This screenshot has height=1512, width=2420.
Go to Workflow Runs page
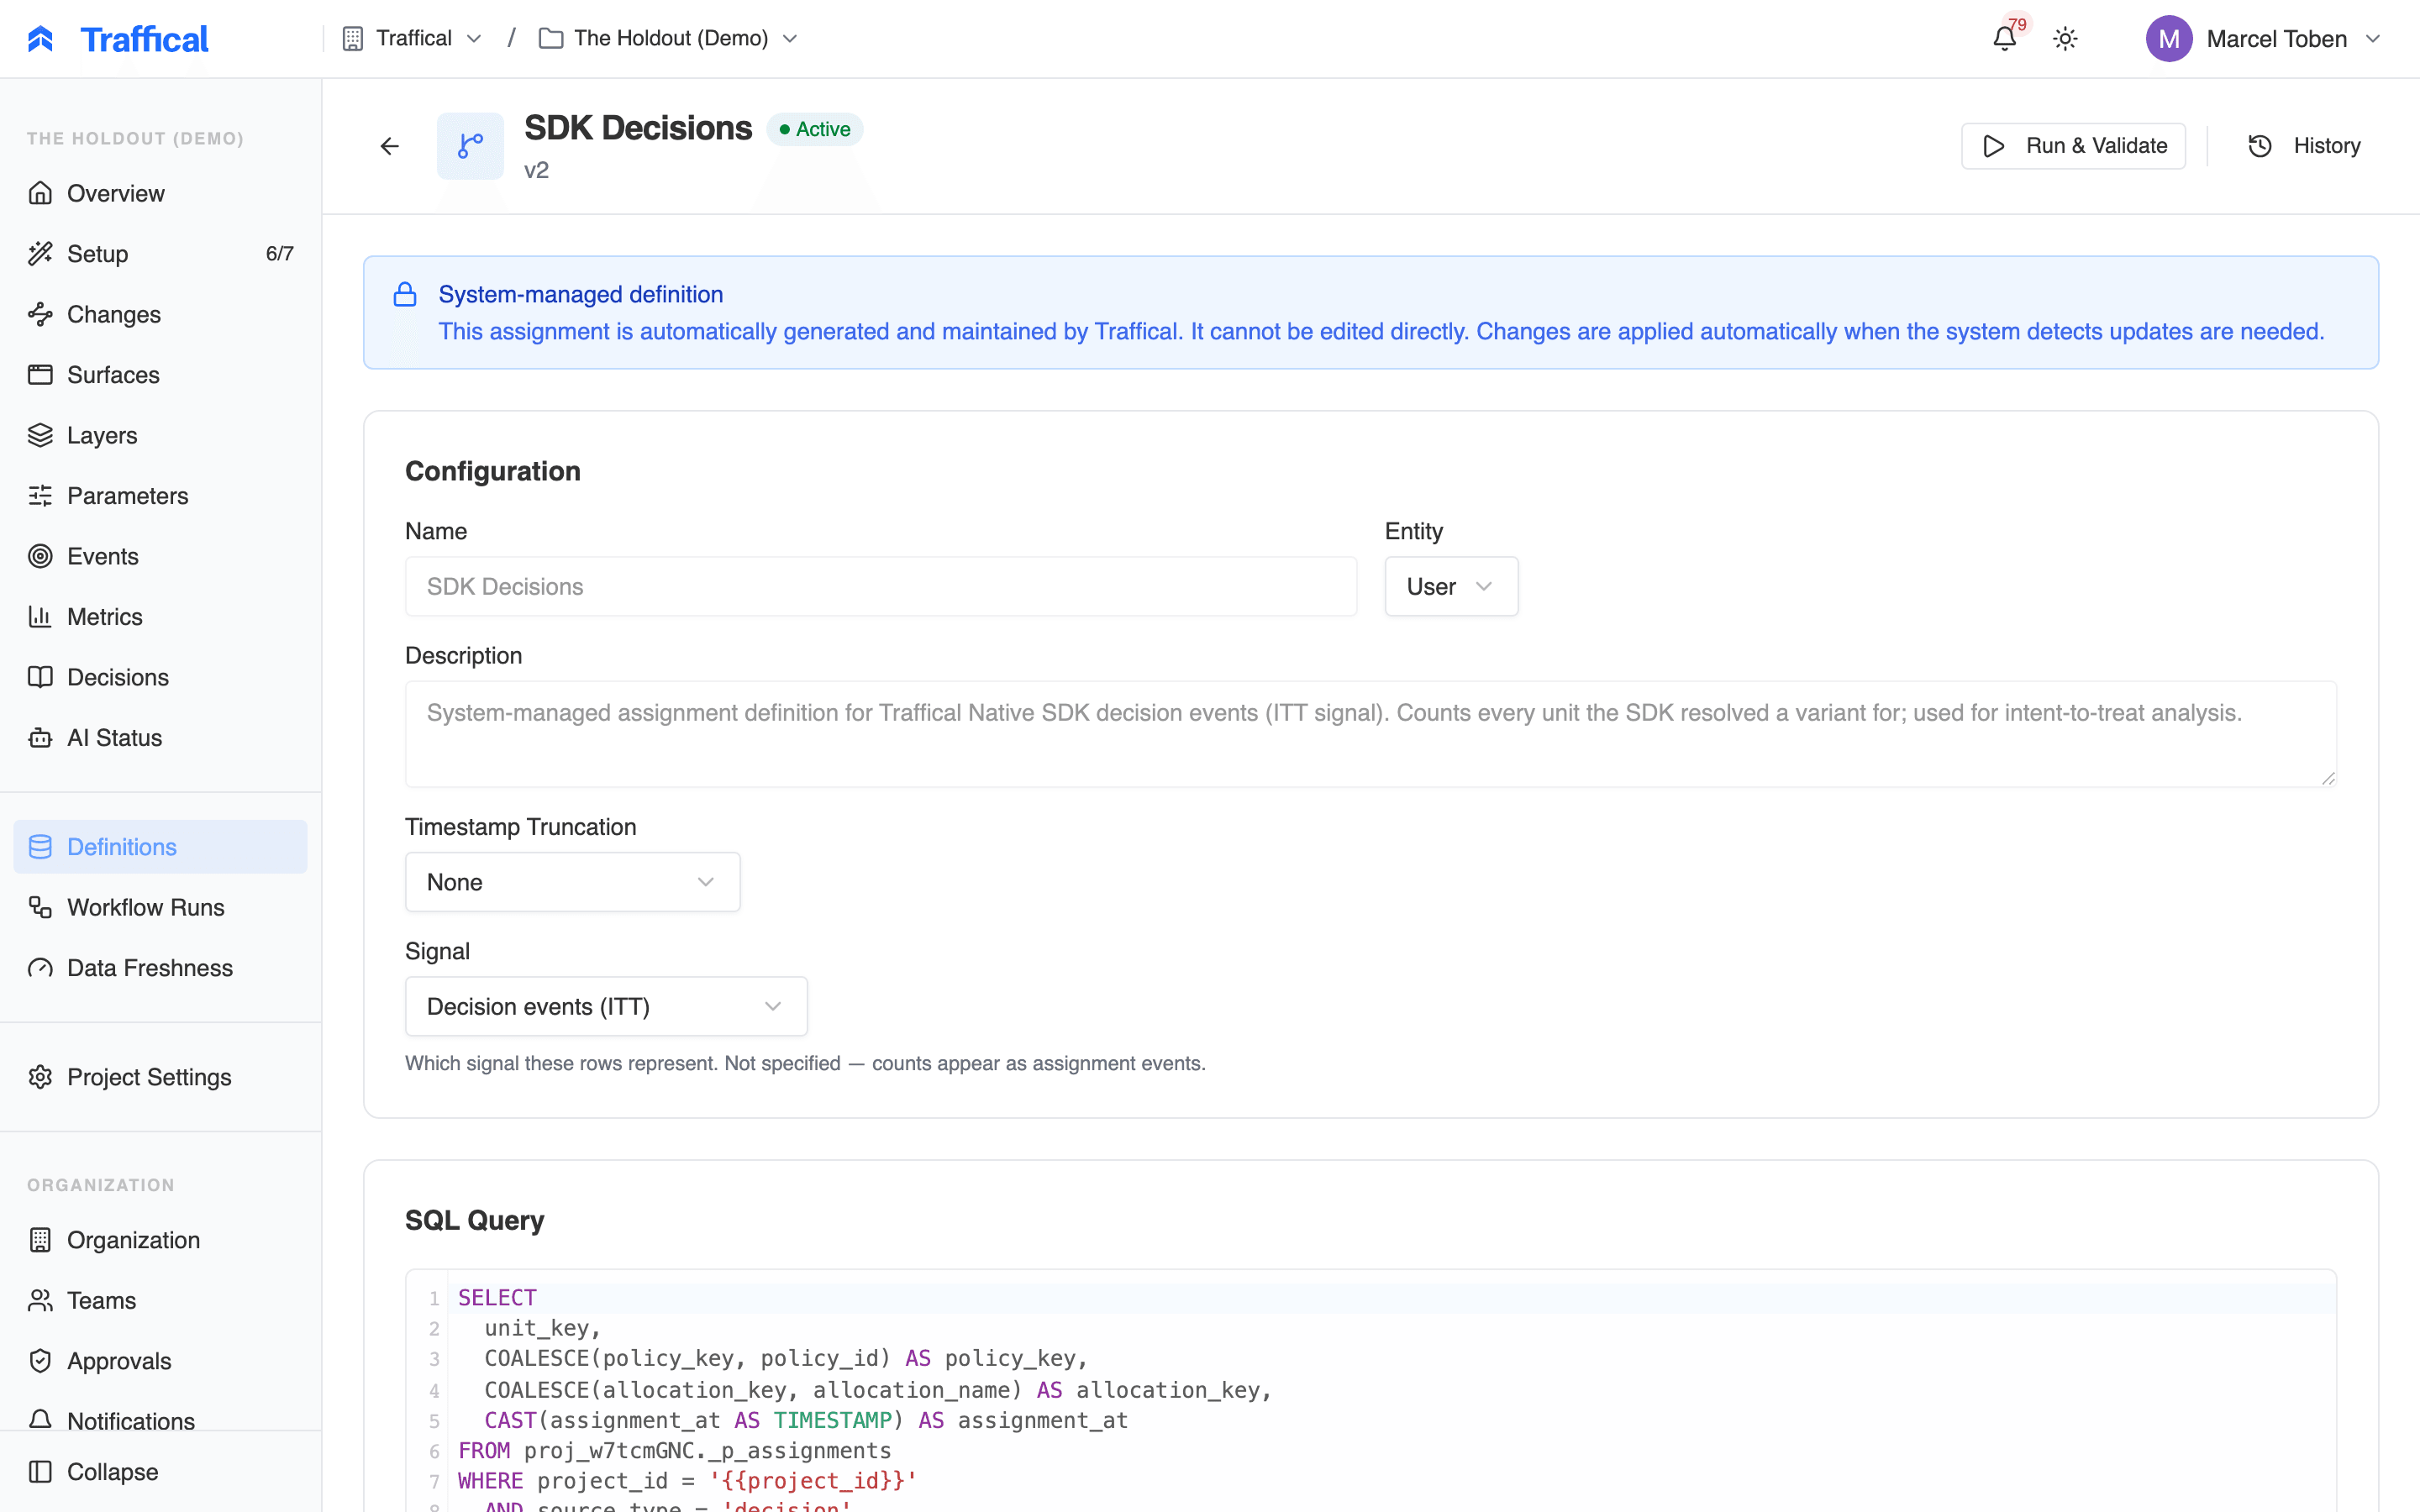point(160,907)
